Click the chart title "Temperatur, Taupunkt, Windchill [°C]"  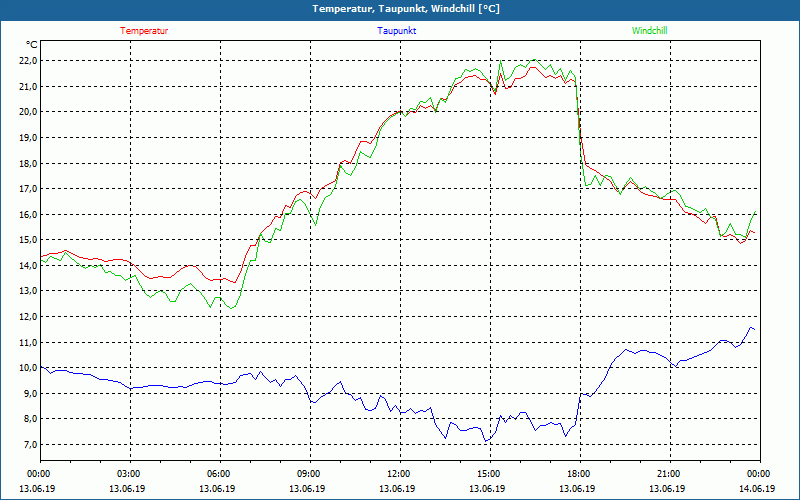coord(406,9)
